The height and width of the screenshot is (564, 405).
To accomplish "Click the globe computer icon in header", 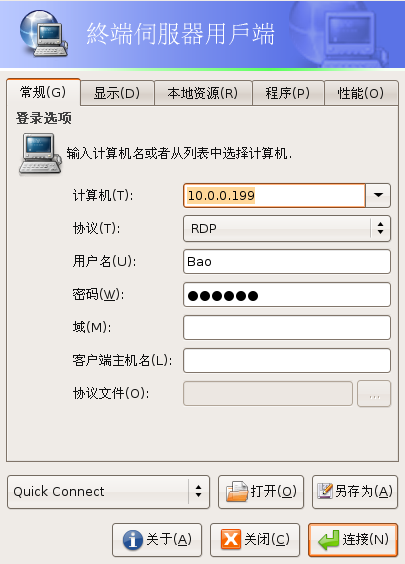I will tap(44, 33).
